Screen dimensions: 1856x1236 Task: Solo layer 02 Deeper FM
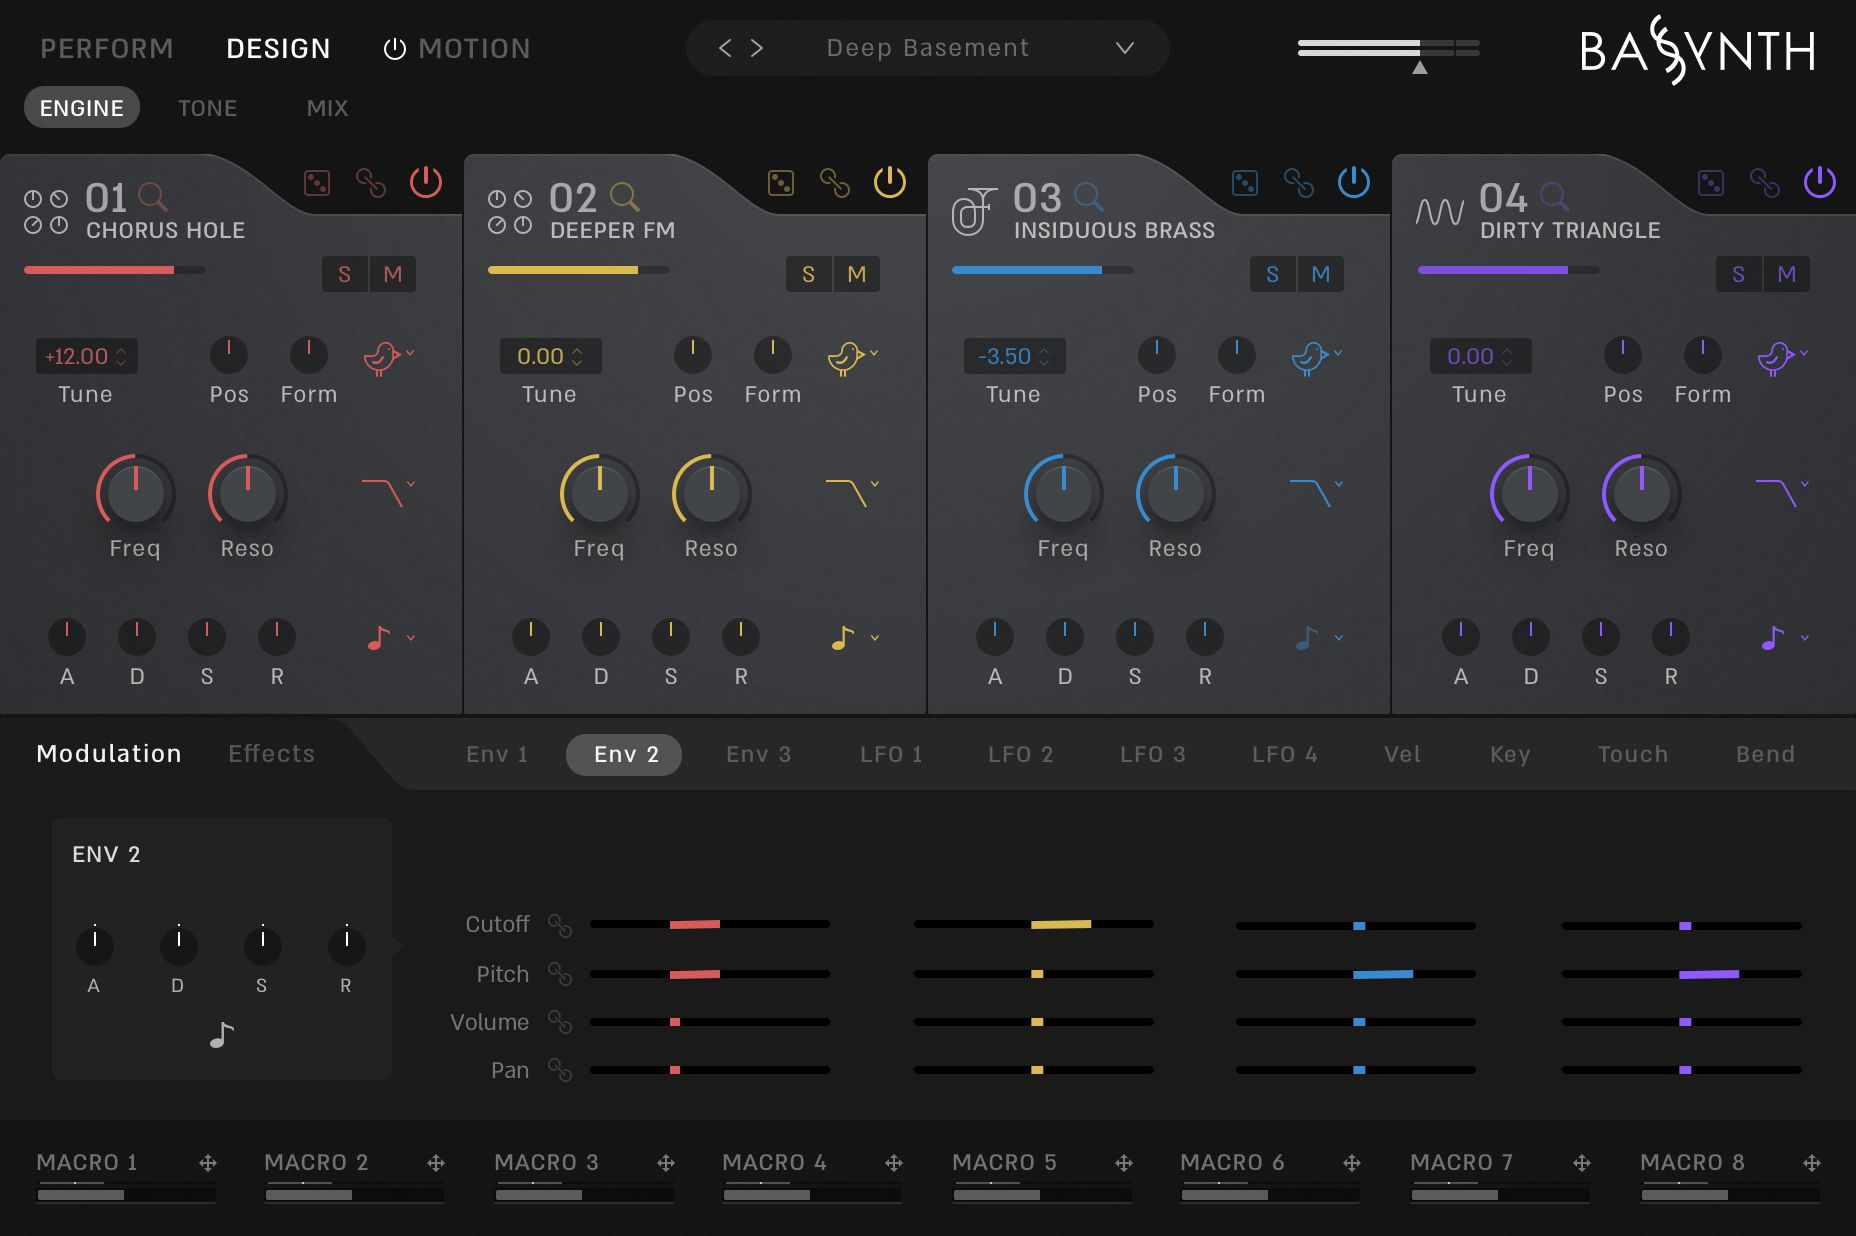click(808, 274)
